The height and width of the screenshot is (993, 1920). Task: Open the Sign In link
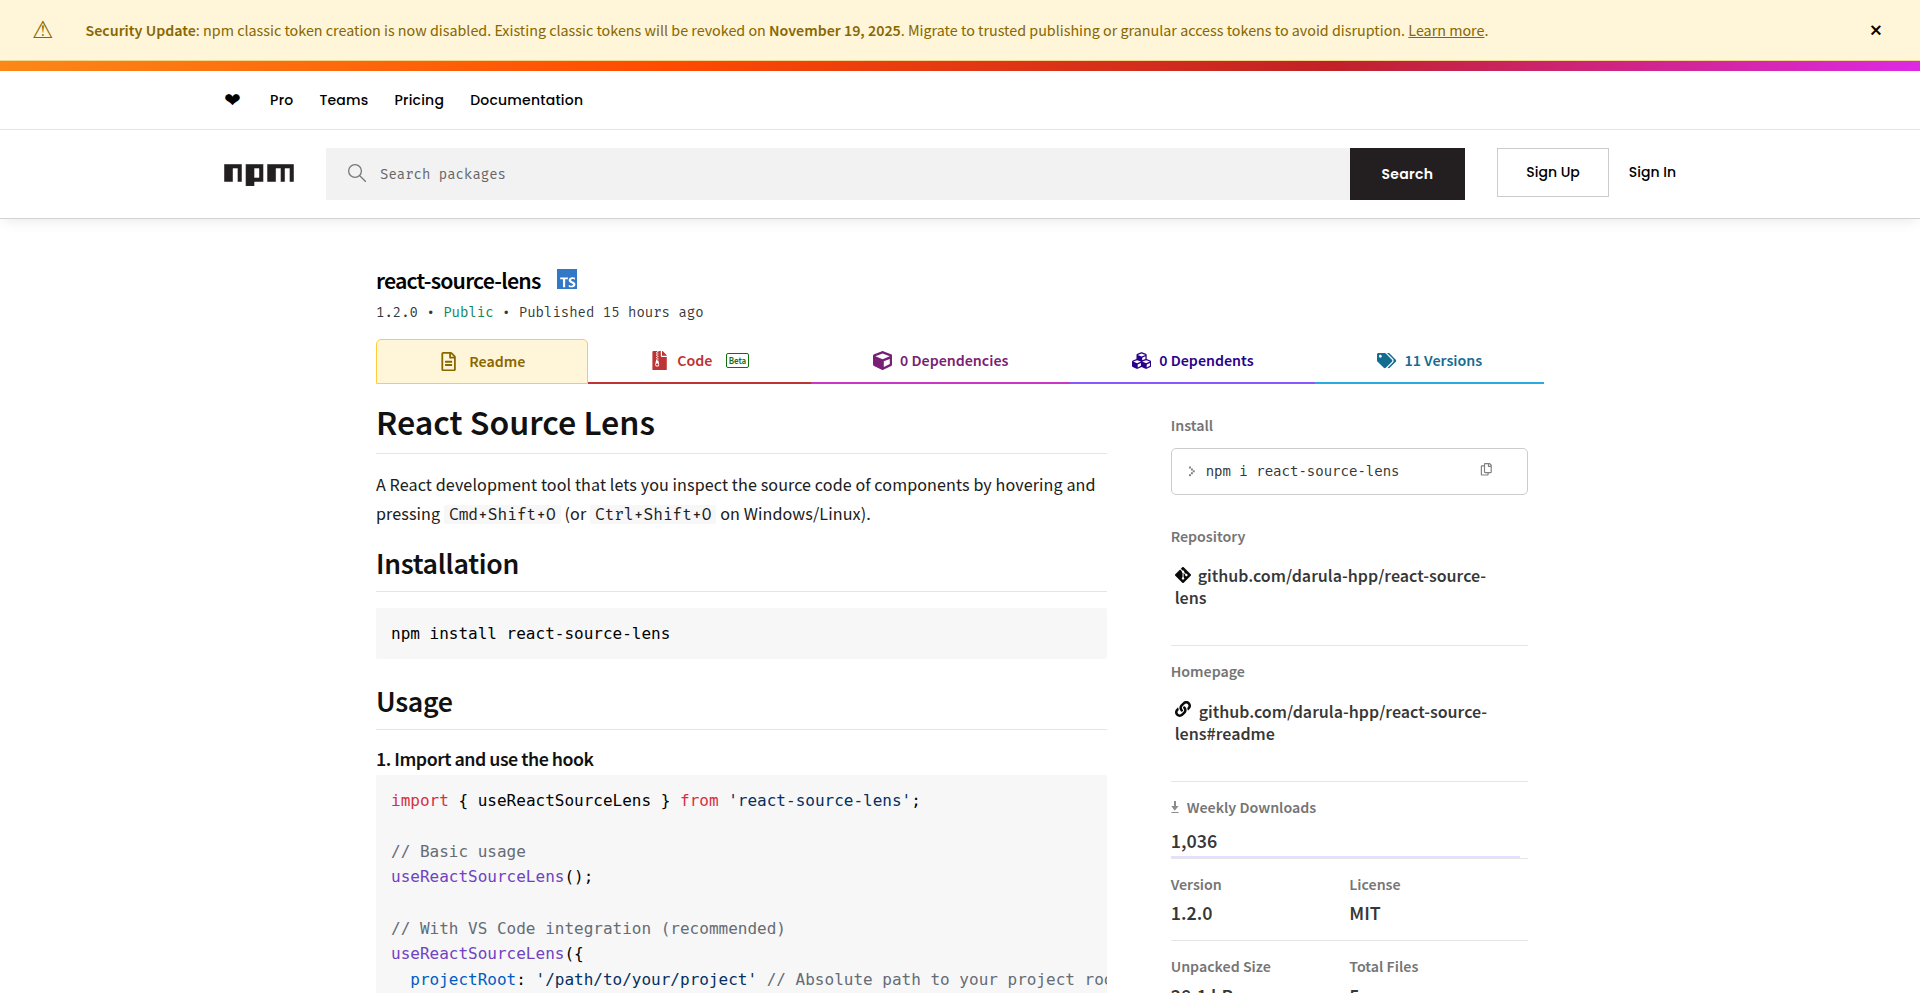(x=1651, y=172)
